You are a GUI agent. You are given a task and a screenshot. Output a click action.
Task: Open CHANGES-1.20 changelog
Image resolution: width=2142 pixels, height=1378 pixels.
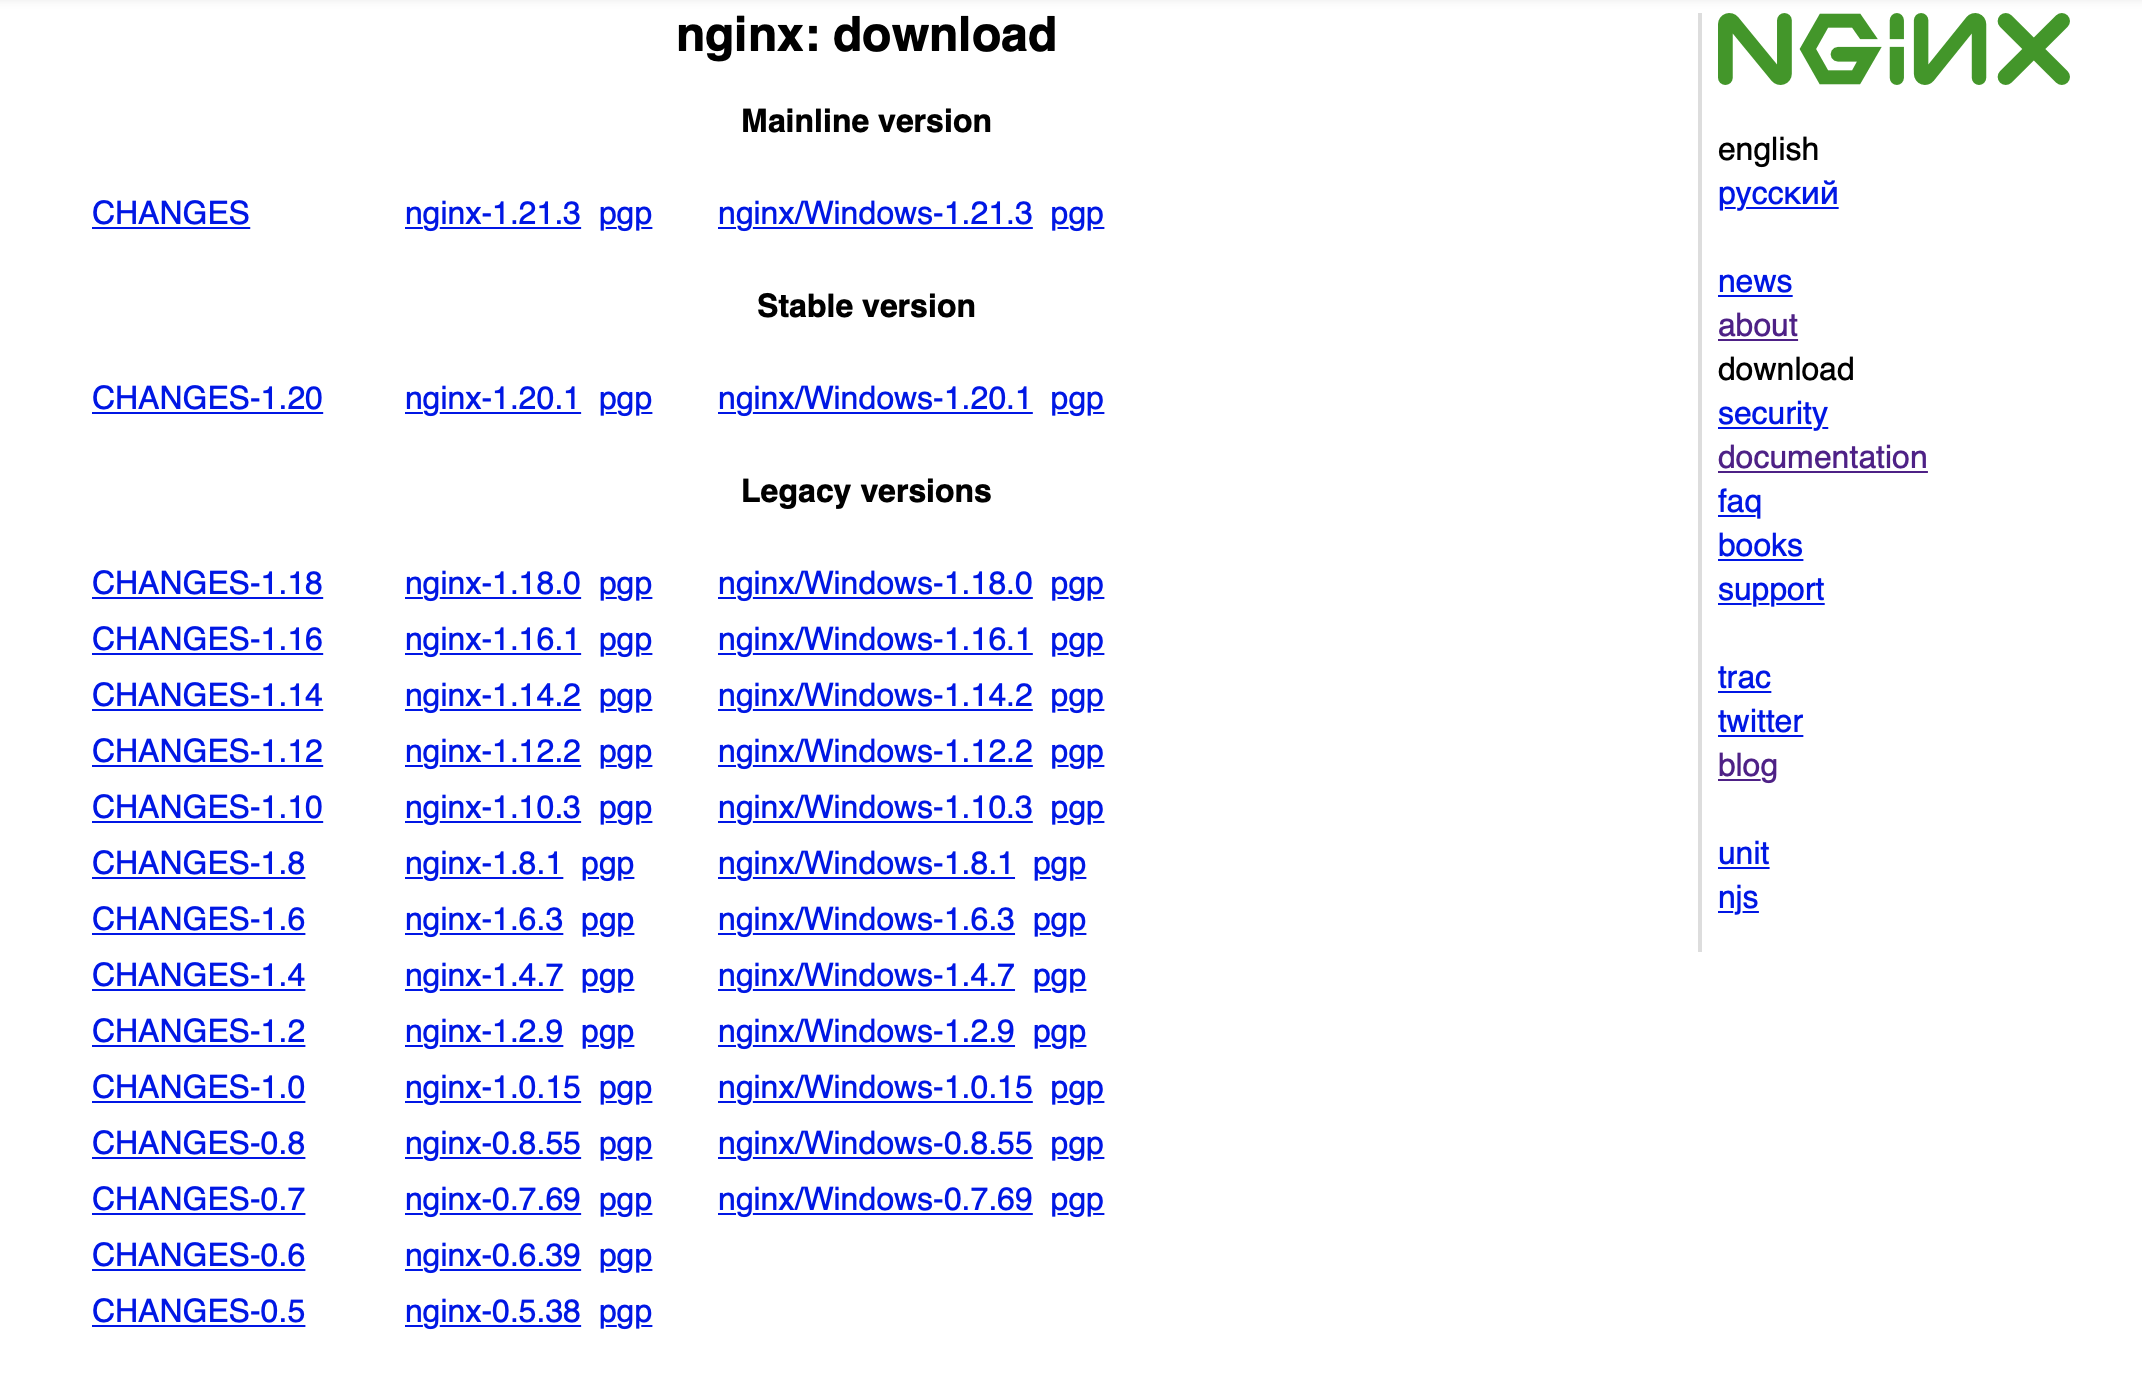click(x=207, y=398)
